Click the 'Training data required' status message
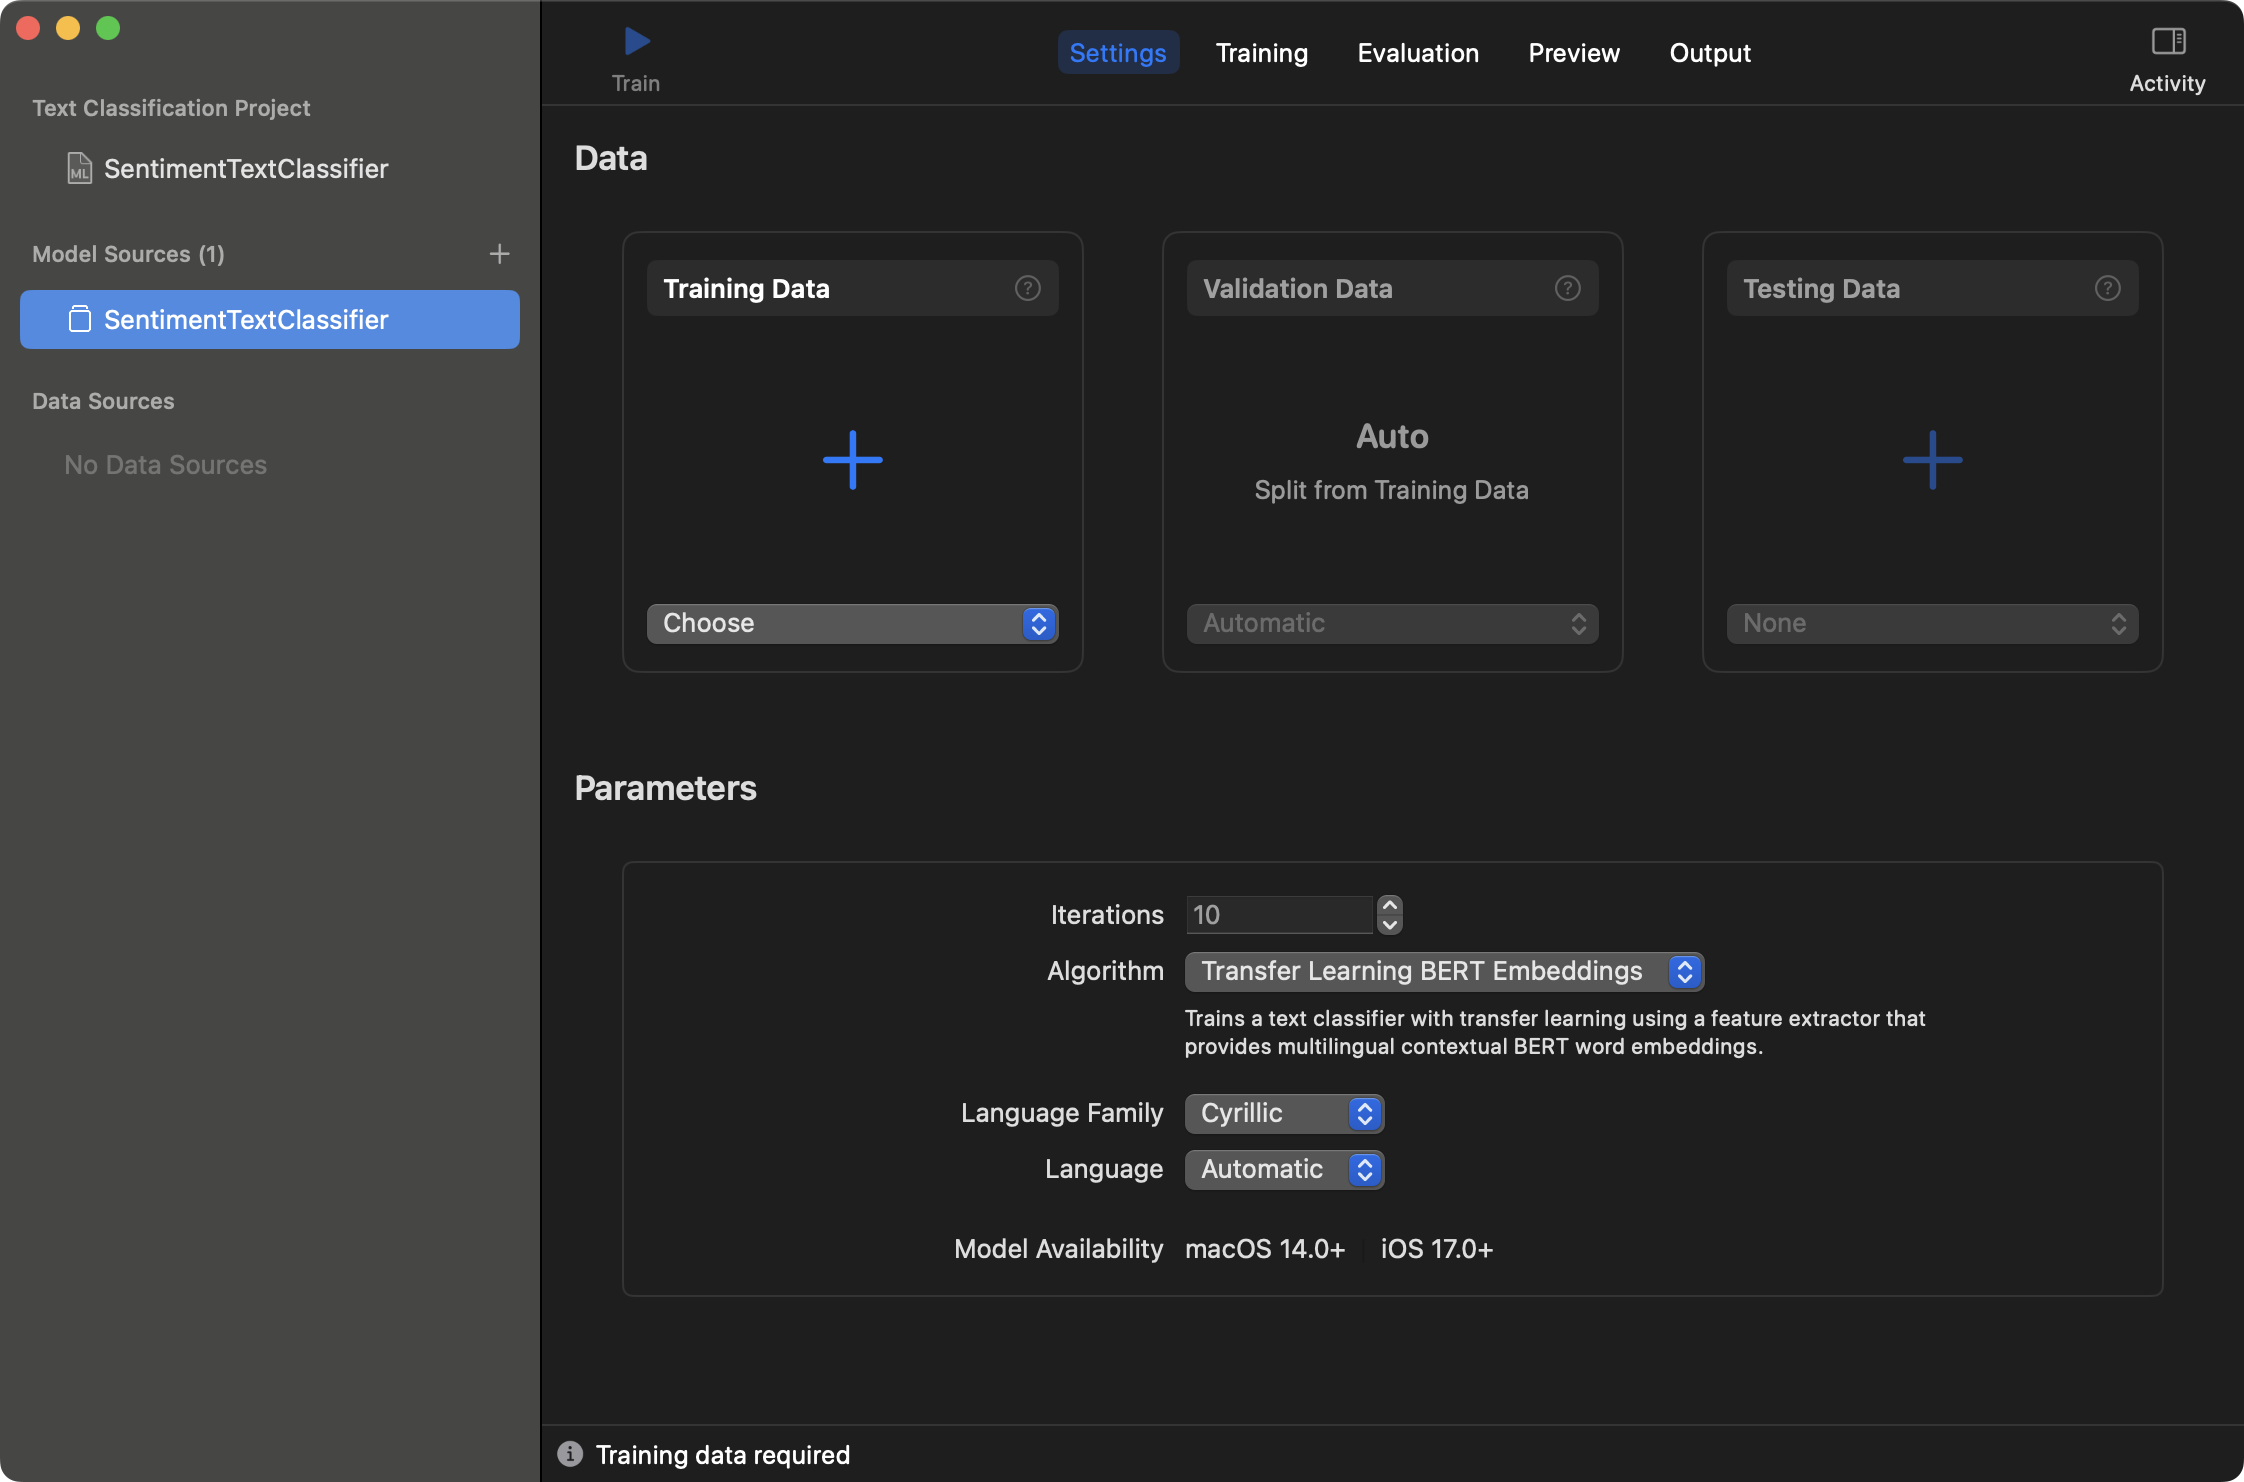Screen dimensions: 2244x1482 tap(723, 1454)
